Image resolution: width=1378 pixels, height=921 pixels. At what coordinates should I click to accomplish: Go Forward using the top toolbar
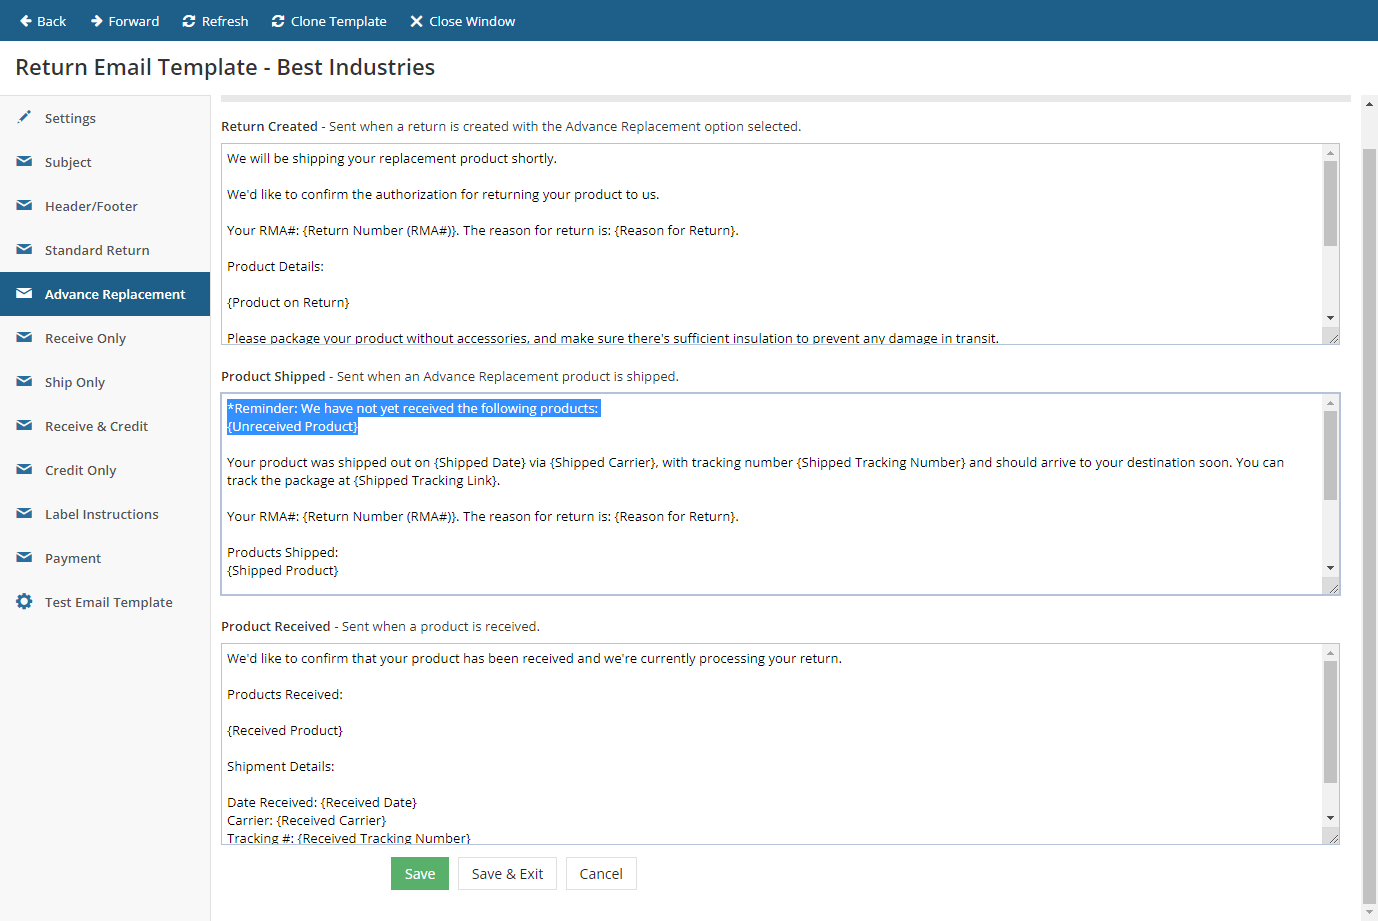(124, 21)
